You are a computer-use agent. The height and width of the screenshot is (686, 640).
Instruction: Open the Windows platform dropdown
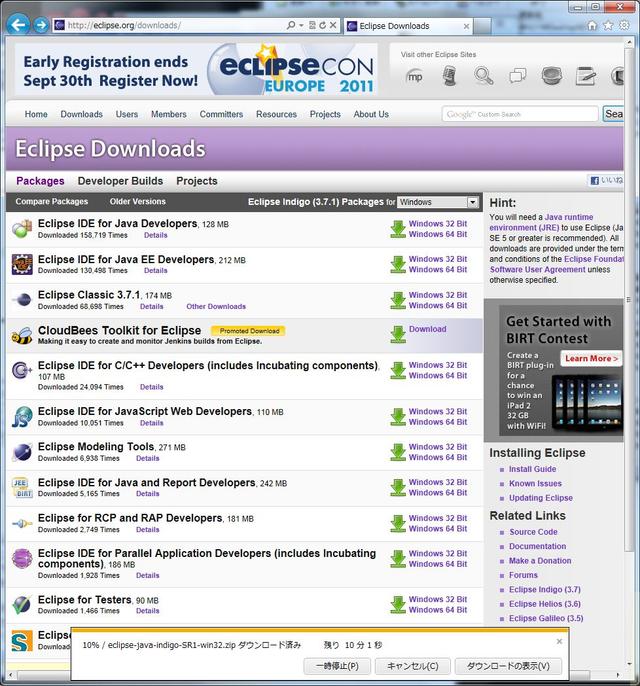tap(438, 202)
